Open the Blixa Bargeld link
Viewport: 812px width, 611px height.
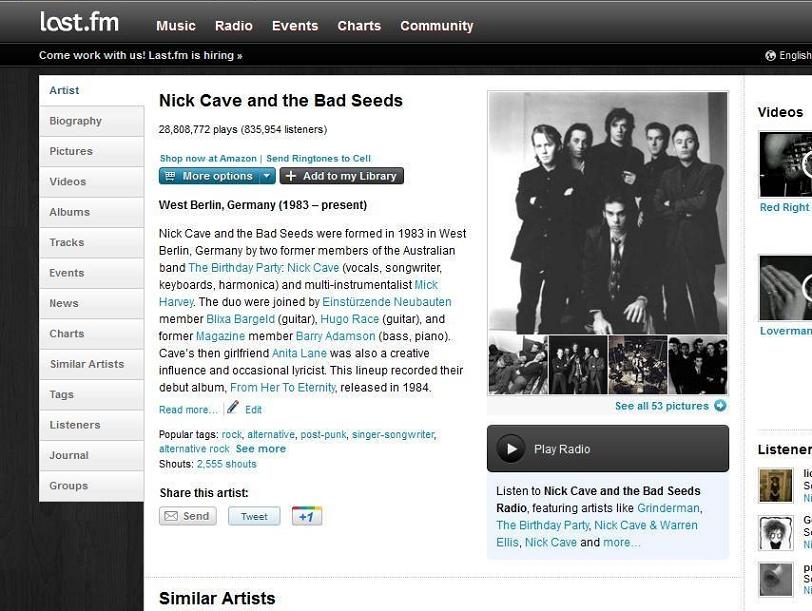tap(240, 319)
